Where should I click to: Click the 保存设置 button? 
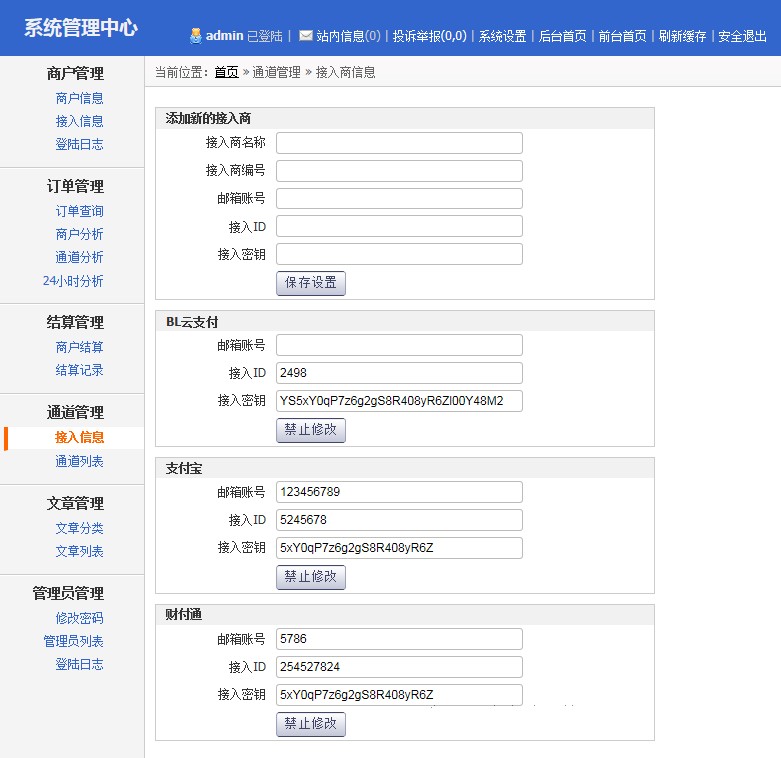point(311,283)
